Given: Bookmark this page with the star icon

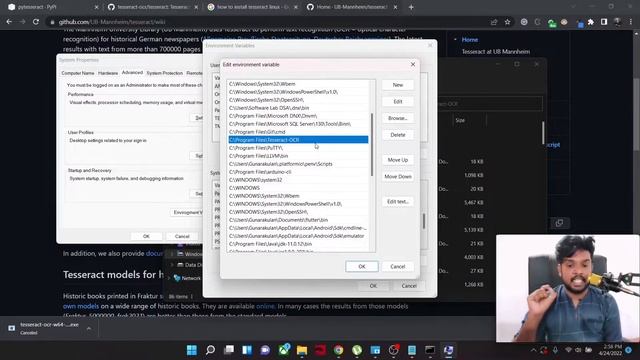Looking at the screenshot, I should (507, 22).
